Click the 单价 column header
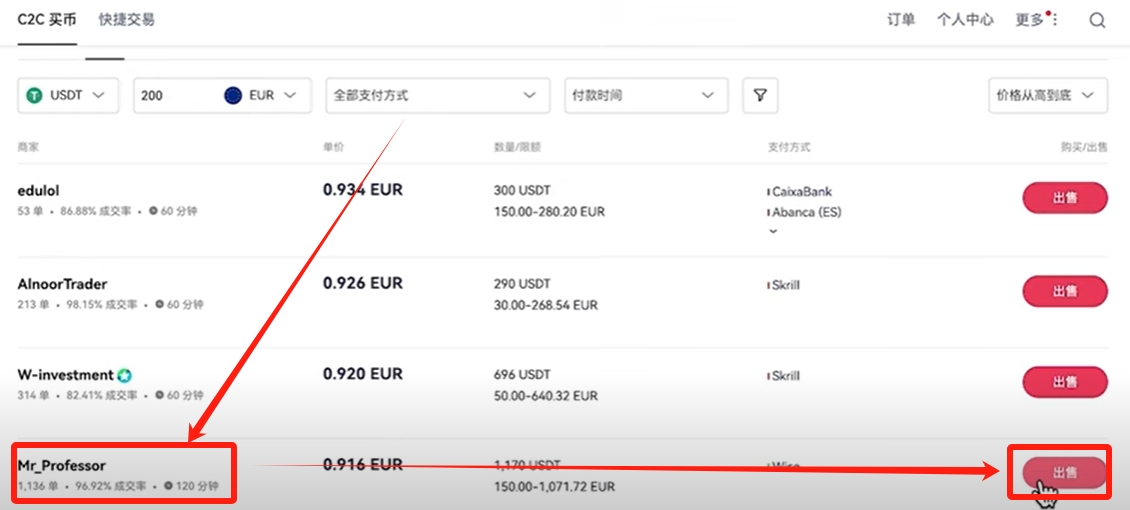Image resolution: width=1130 pixels, height=510 pixels. click(x=334, y=147)
